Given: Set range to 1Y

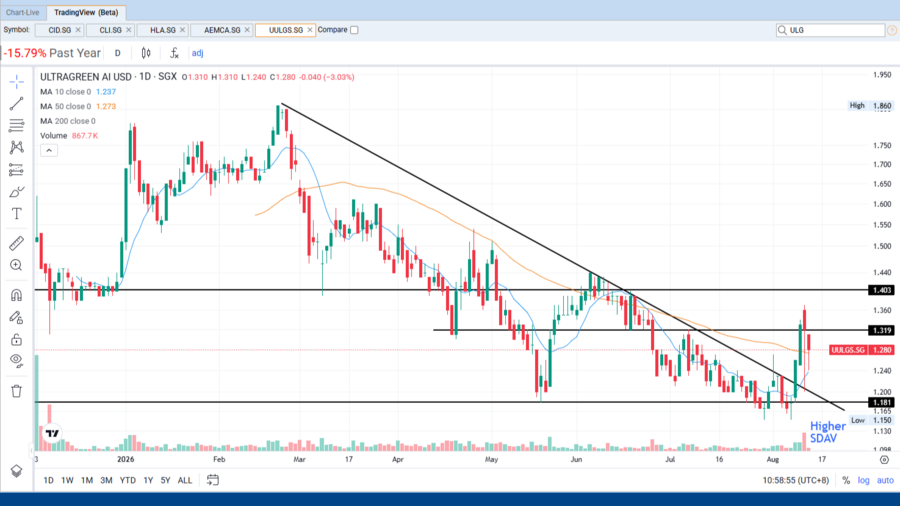Looking at the screenshot, I should [x=148, y=480].
